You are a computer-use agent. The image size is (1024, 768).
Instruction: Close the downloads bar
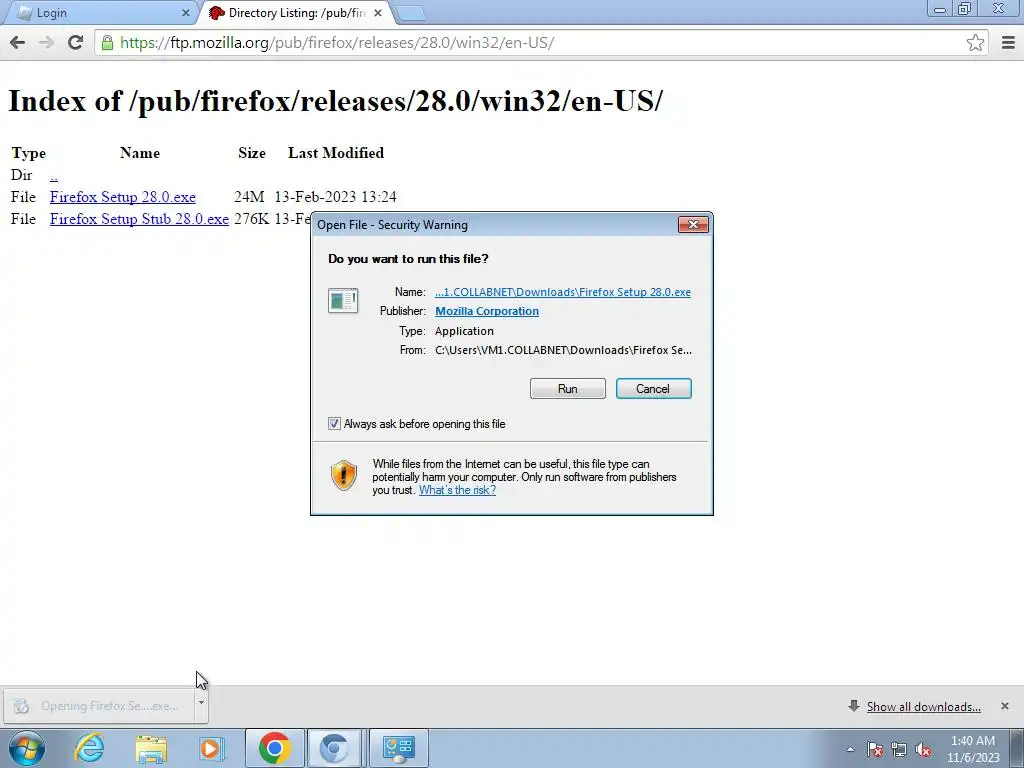pyautogui.click(x=1004, y=706)
